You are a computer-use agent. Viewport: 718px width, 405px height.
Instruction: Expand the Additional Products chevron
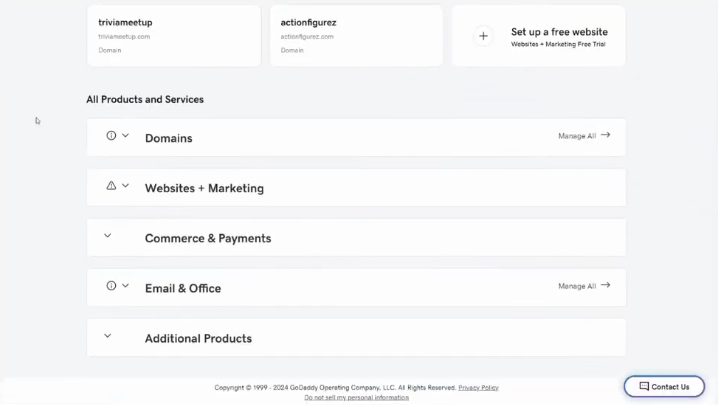[108, 336]
